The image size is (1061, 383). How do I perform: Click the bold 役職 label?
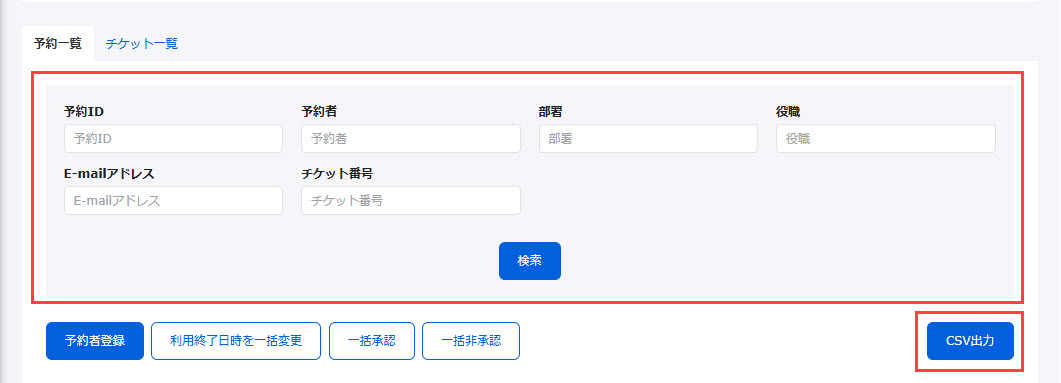(788, 112)
